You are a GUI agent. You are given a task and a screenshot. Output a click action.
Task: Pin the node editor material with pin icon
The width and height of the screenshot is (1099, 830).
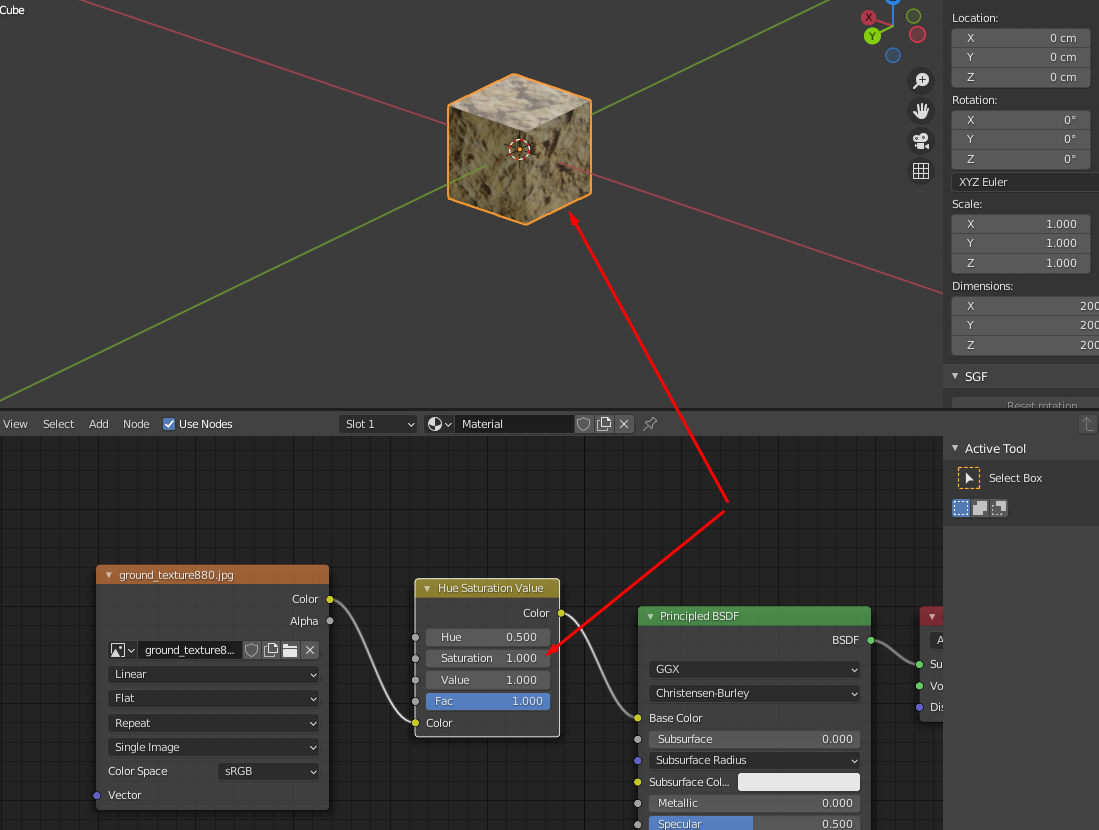pyautogui.click(x=650, y=424)
